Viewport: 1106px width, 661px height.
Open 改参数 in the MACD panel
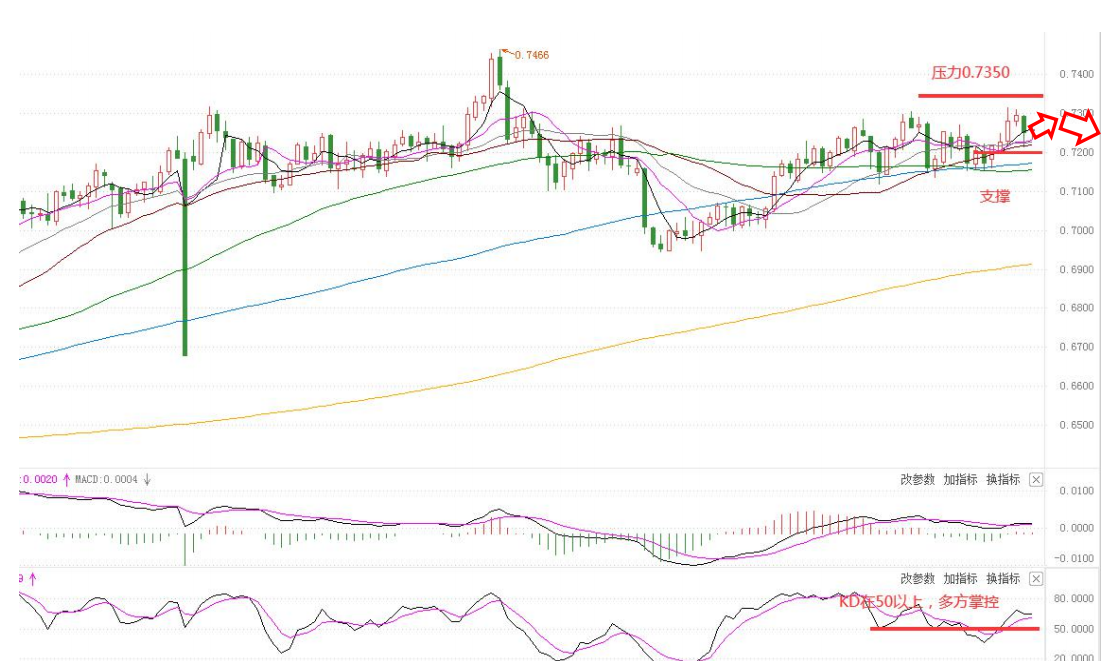click(x=917, y=480)
